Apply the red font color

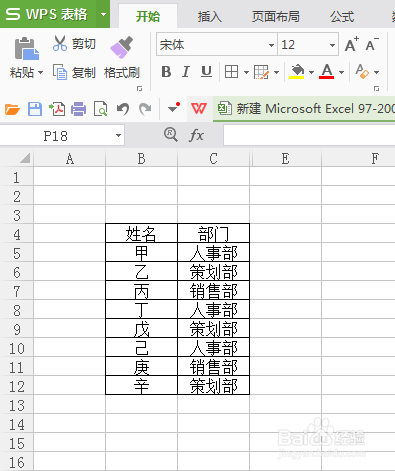coord(326,71)
